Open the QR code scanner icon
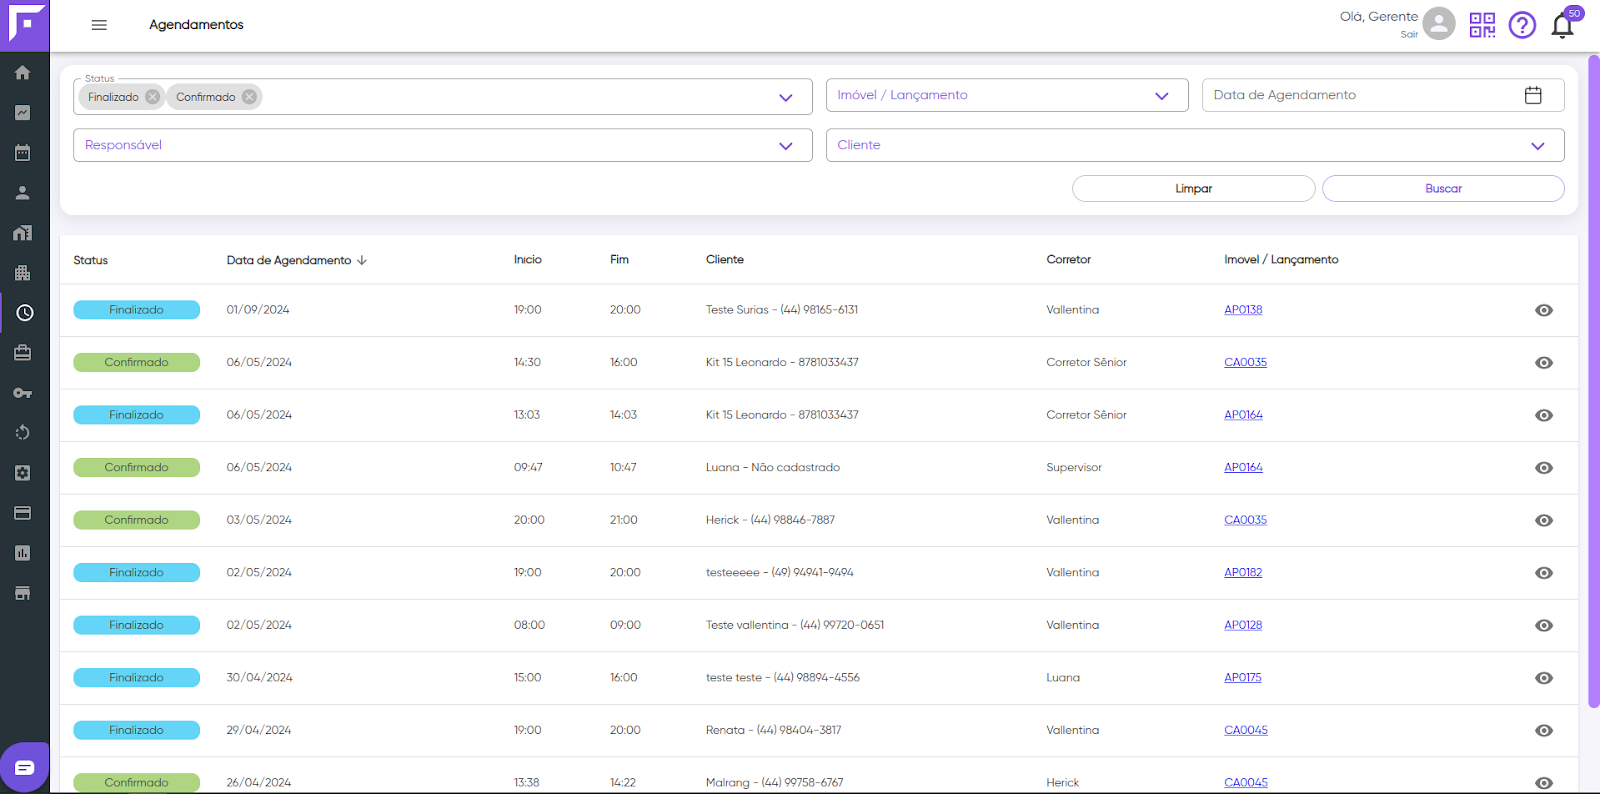Image resolution: width=1600 pixels, height=794 pixels. coord(1482,25)
